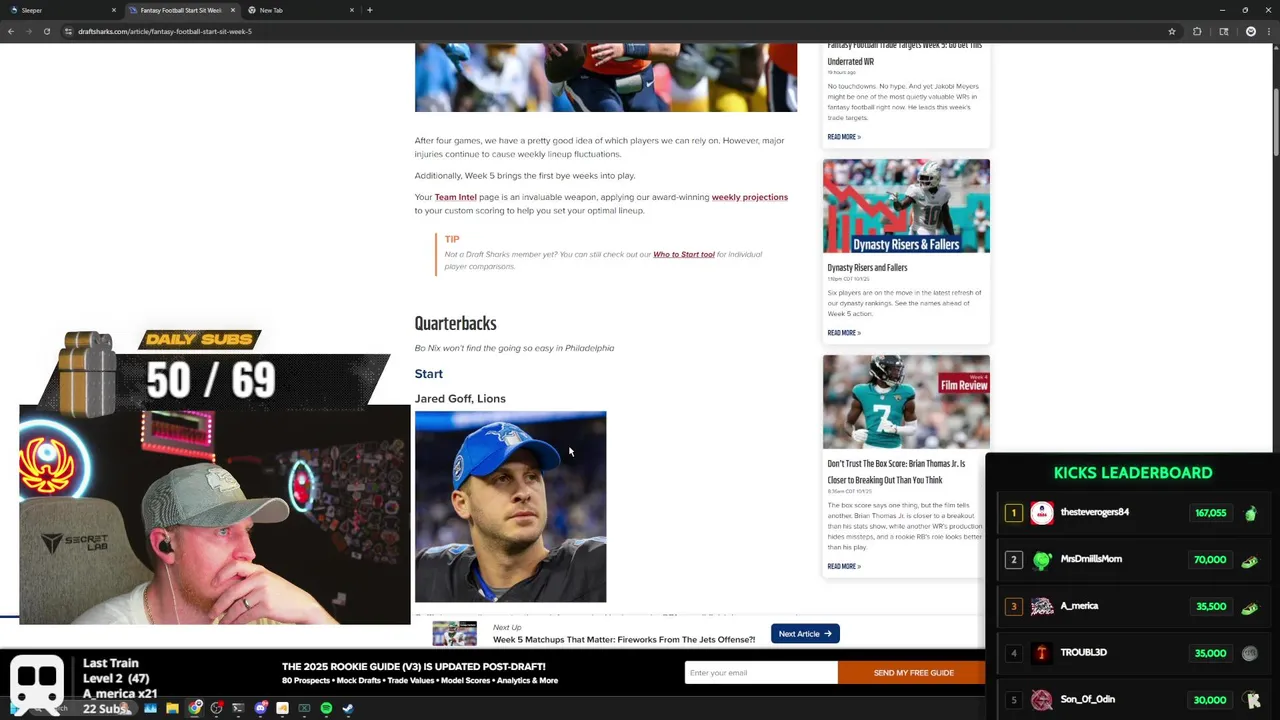Open the Team Intel link
The image size is (1280, 720).
click(x=455, y=197)
